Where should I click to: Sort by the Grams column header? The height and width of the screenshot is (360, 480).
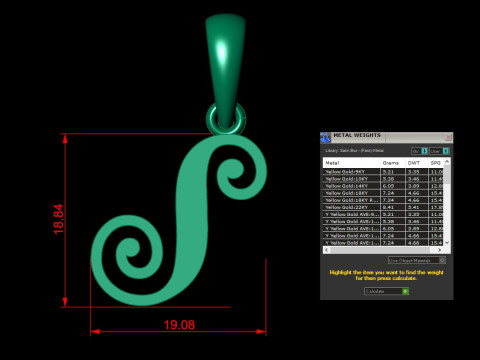(x=393, y=163)
